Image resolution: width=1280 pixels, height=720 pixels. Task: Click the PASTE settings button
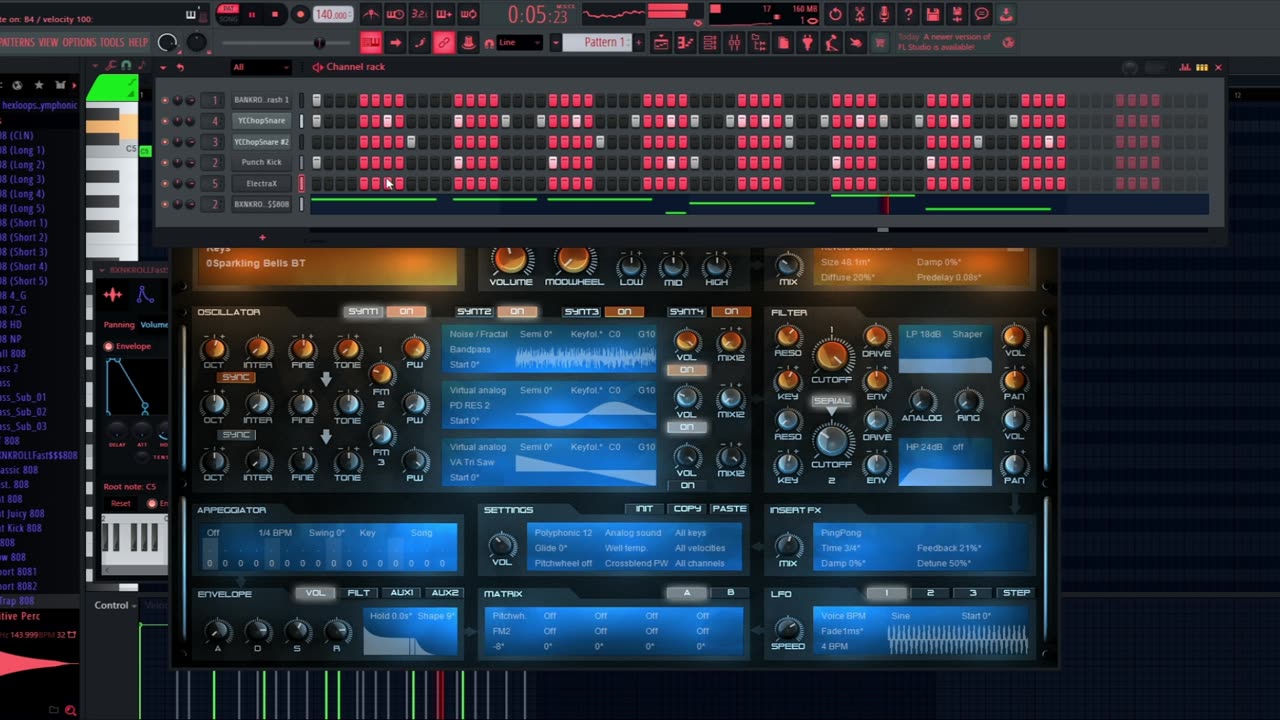coord(729,509)
